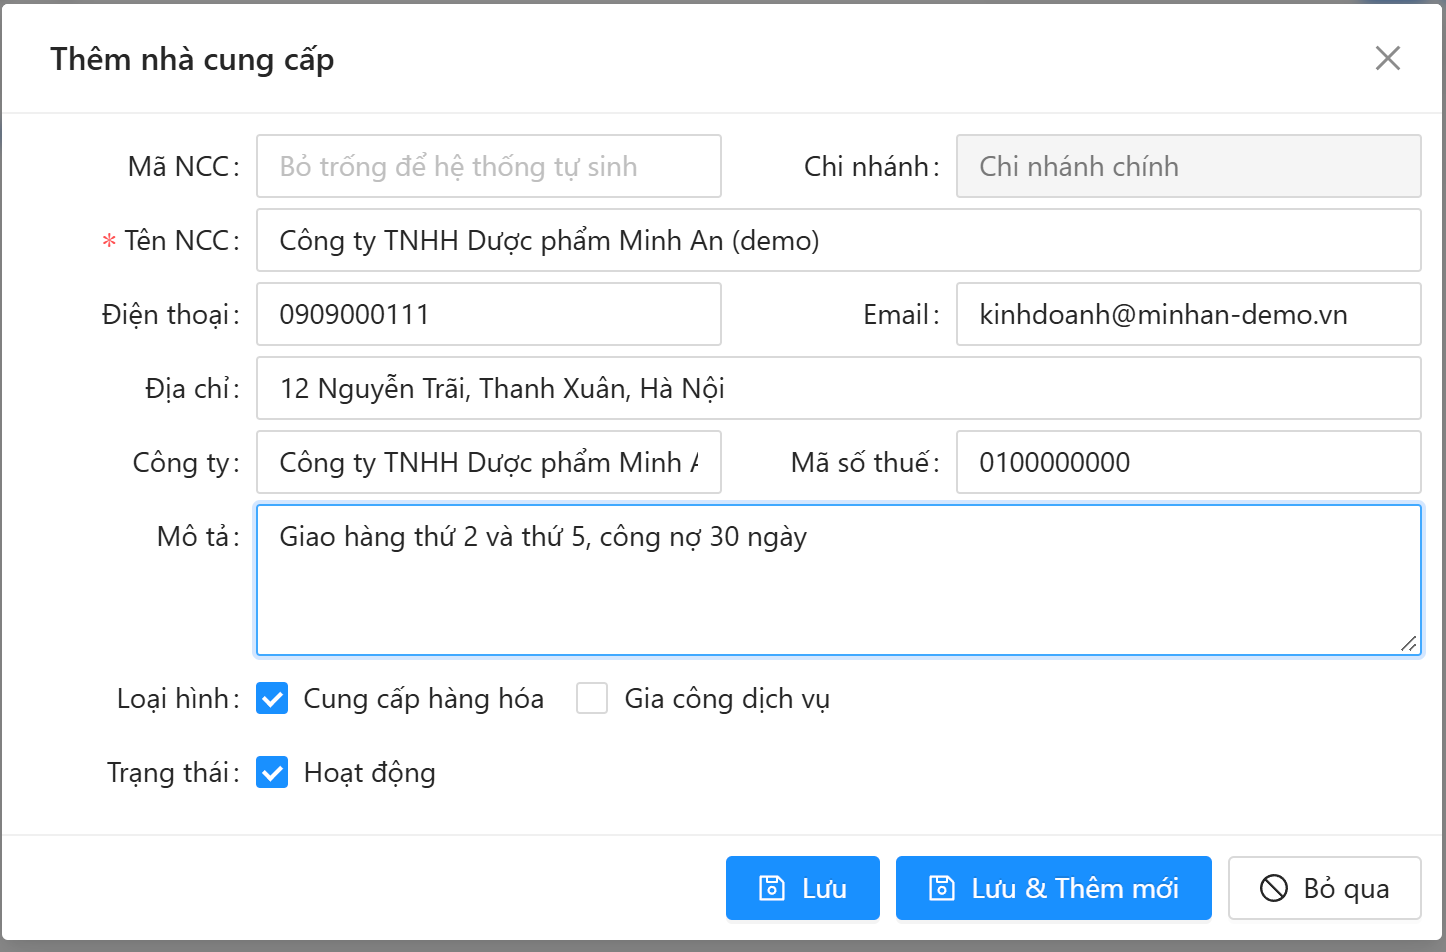
Task: Check the Gia công dịch vụ checkbox
Action: point(592,698)
